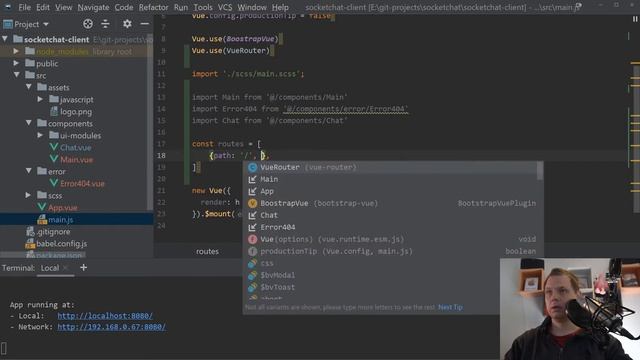The height and width of the screenshot is (360, 640).
Task: Click the locate/scroll-from-source target icon
Action: tap(88, 24)
